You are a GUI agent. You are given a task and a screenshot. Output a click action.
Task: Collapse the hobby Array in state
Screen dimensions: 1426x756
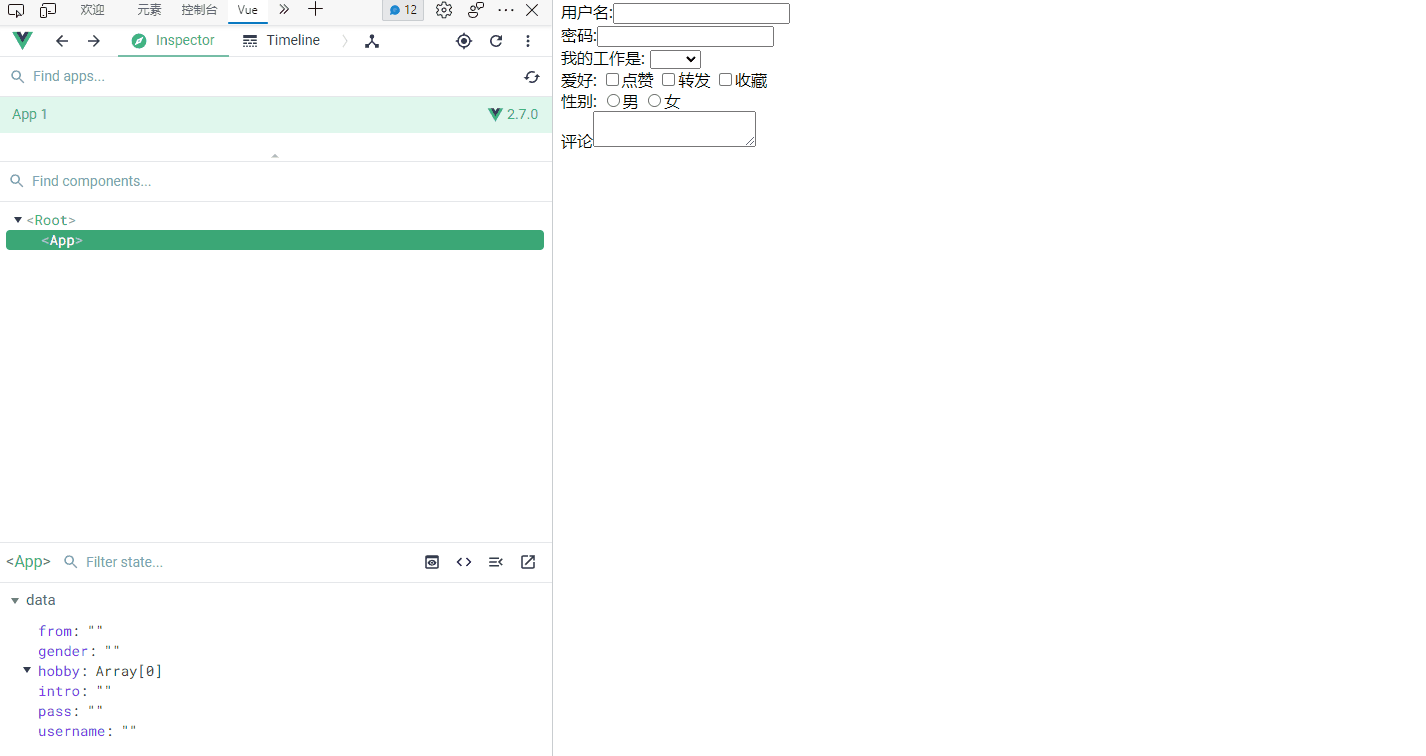pyautogui.click(x=26, y=670)
